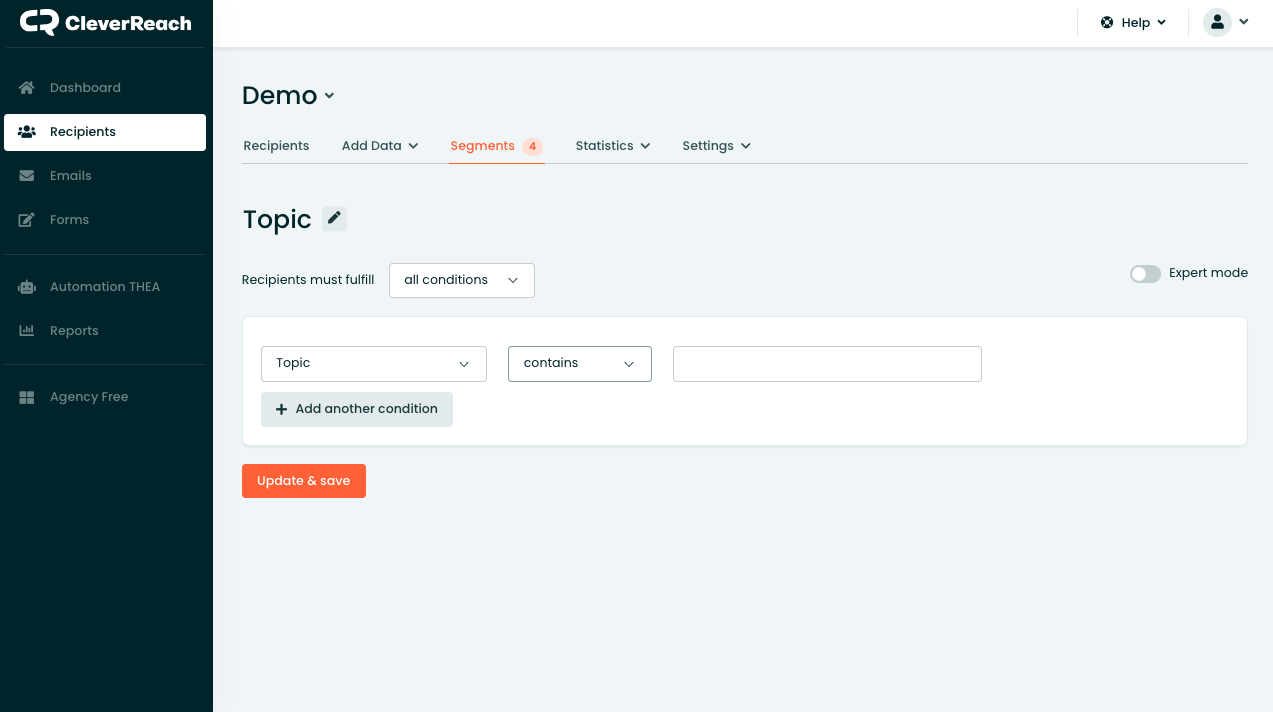Click the Automation THEA robot icon
The image size is (1273, 712).
[x=27, y=287]
